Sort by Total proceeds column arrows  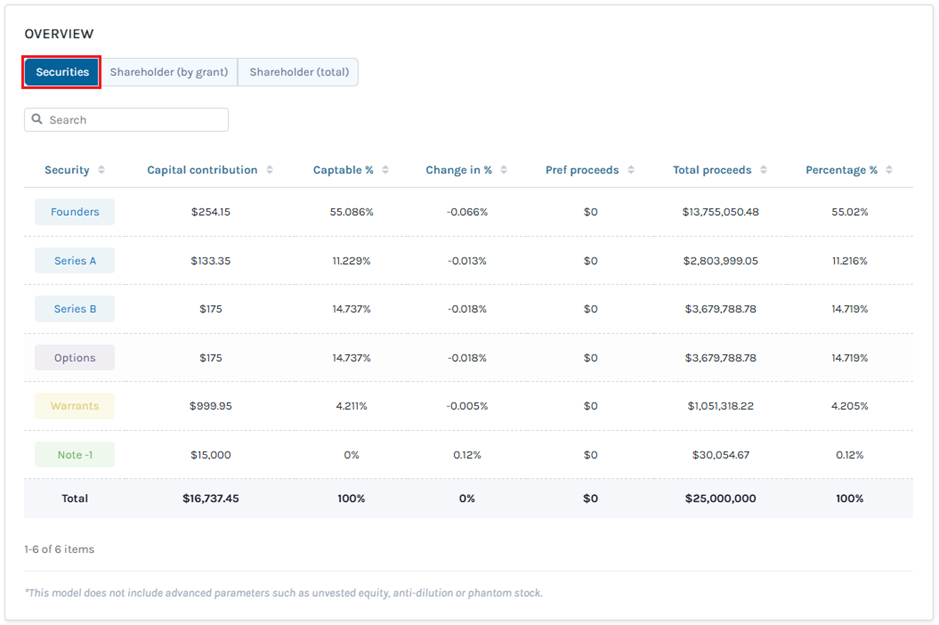763,170
